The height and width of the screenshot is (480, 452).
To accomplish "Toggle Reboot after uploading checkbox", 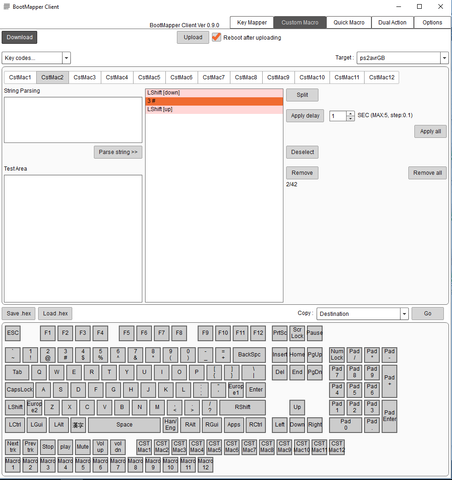I will tap(216, 37).
